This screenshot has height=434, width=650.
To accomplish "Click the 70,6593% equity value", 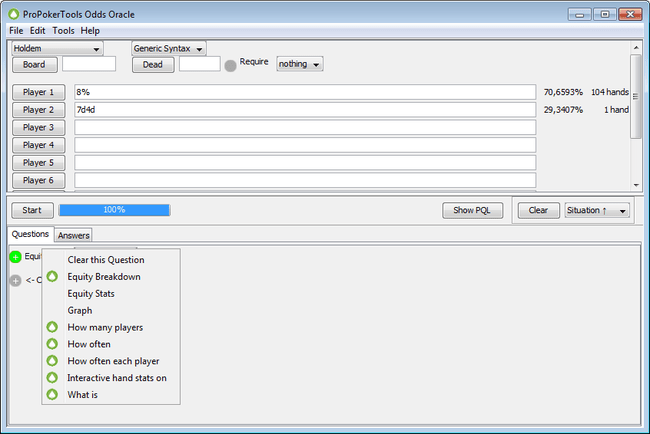I will click(x=563, y=92).
